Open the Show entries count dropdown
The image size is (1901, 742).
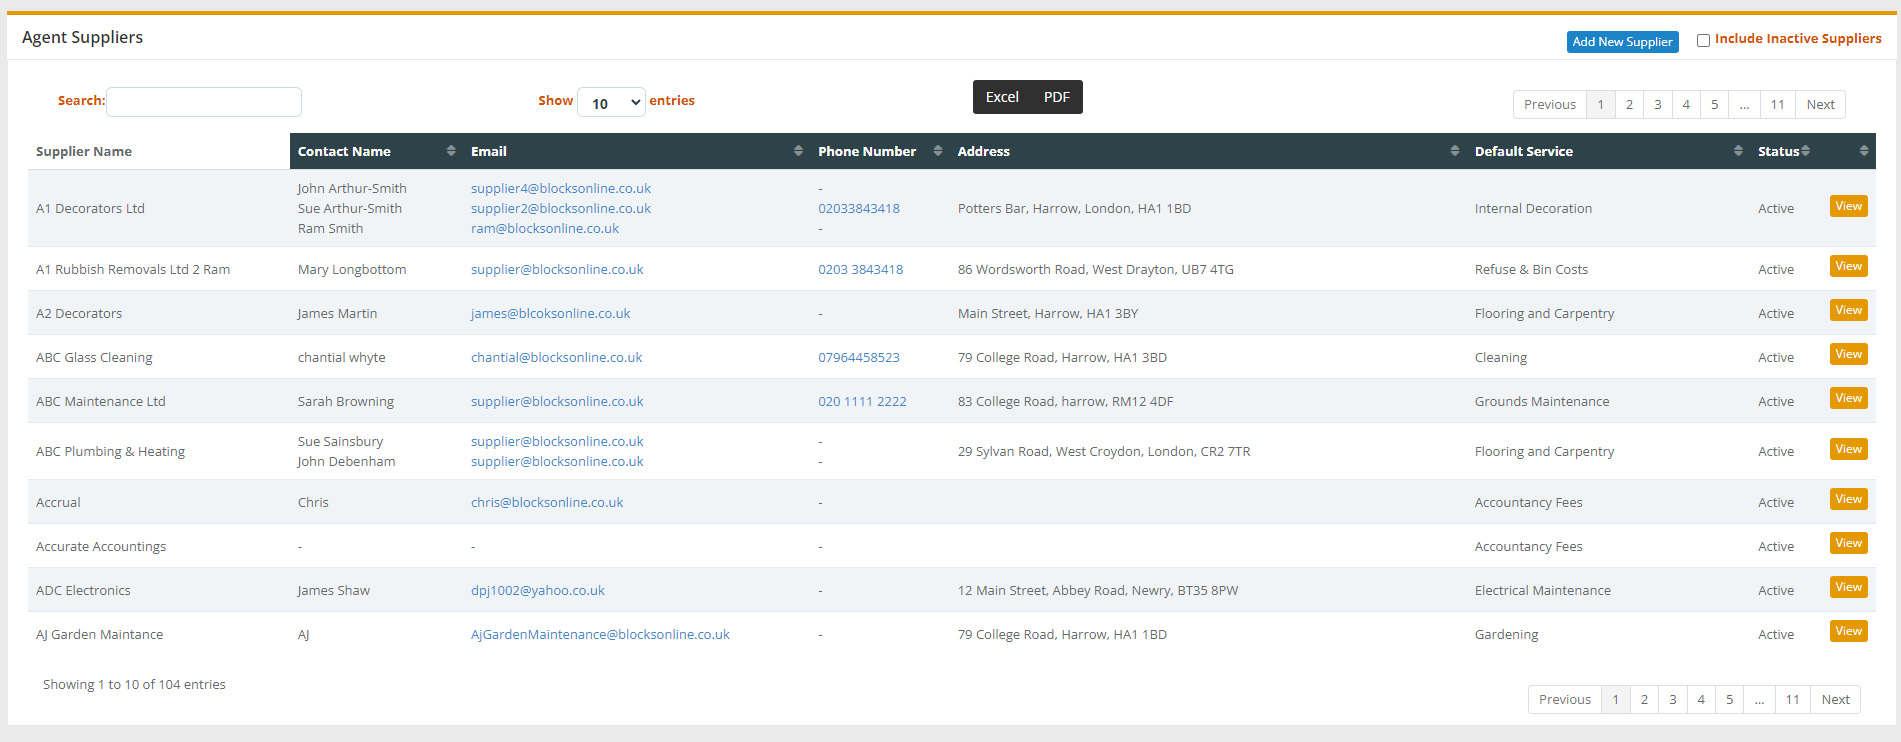click(x=611, y=102)
